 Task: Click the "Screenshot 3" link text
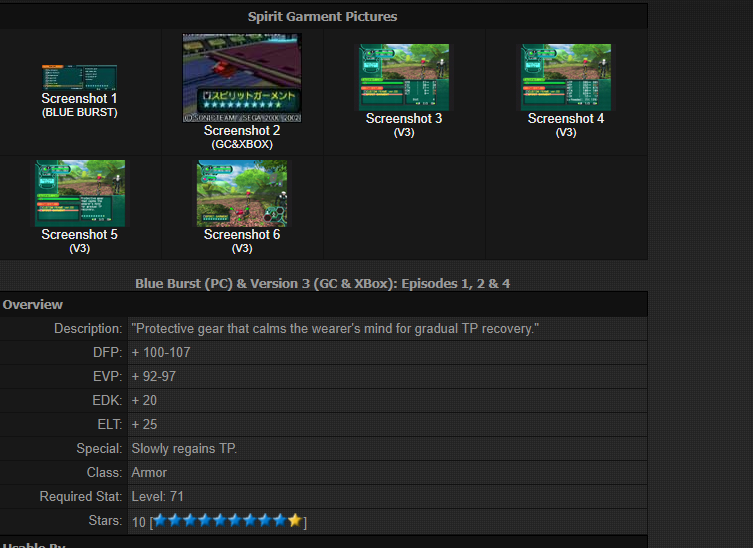point(404,119)
